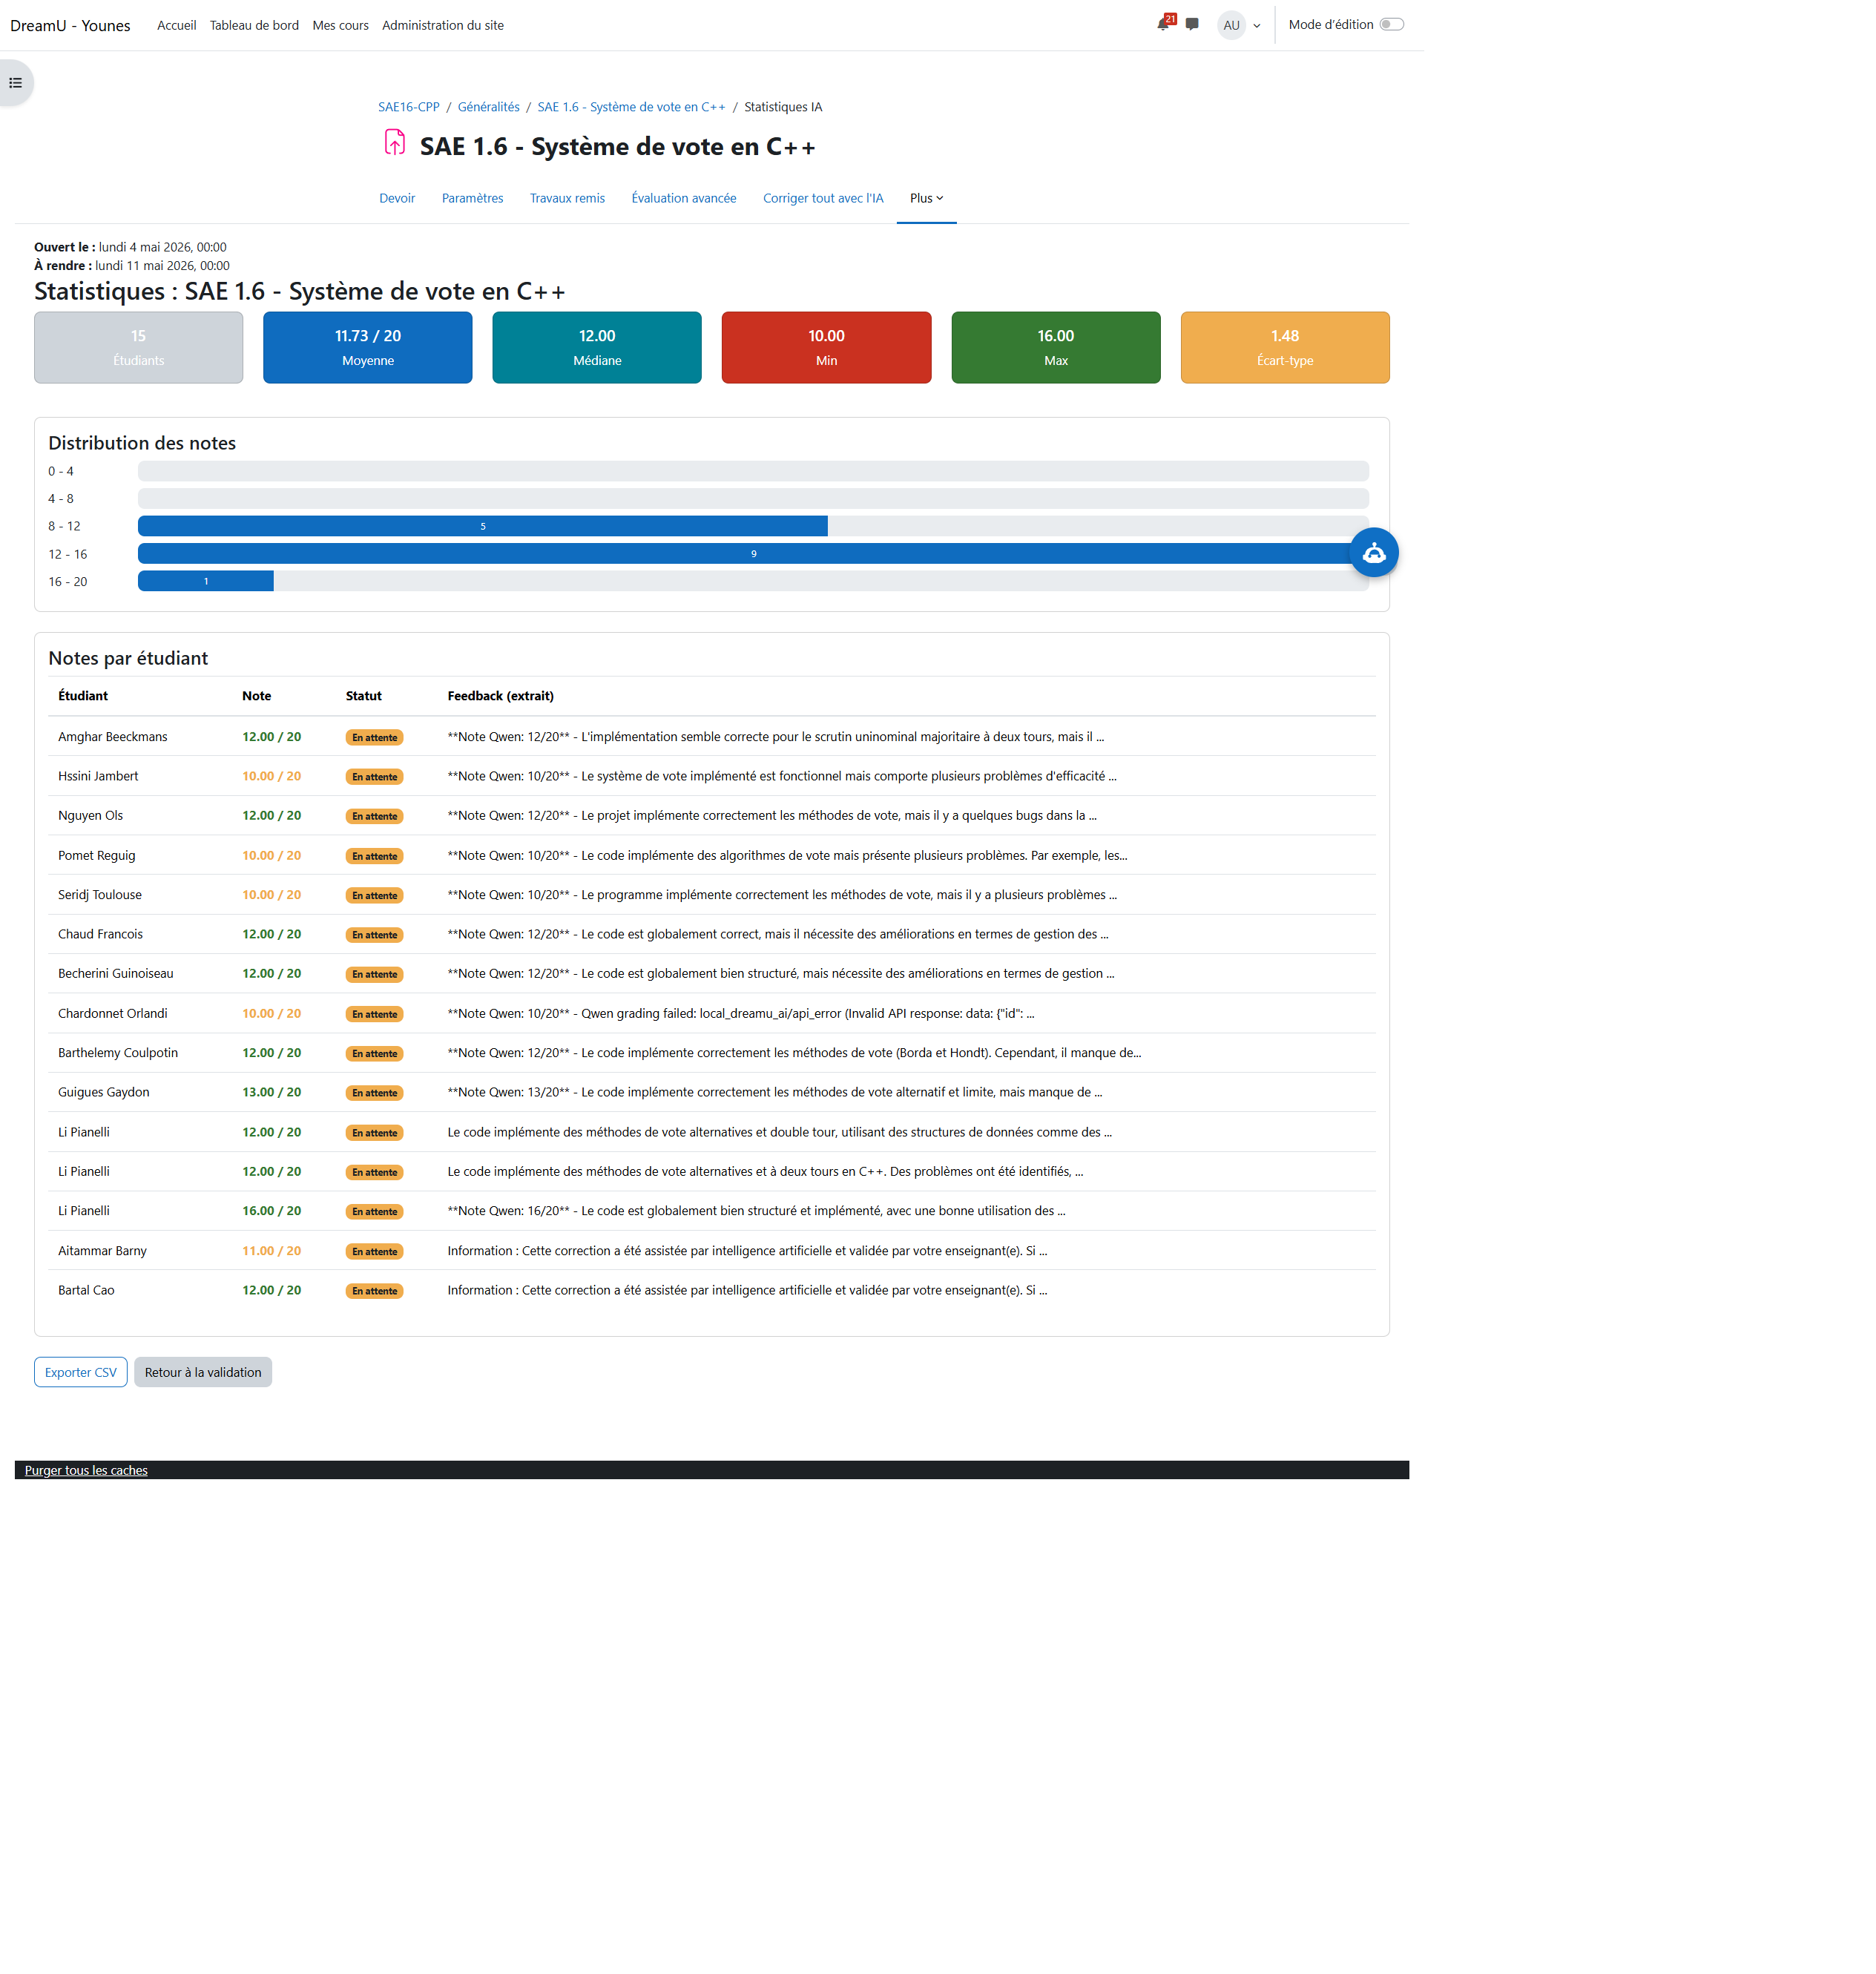Click the assignment file icon beside title

pos(395,143)
